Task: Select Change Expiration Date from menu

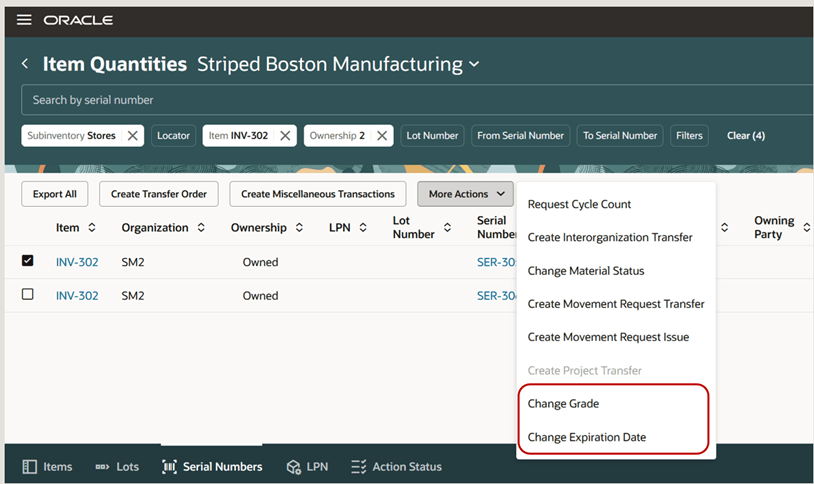Action: 587,437
